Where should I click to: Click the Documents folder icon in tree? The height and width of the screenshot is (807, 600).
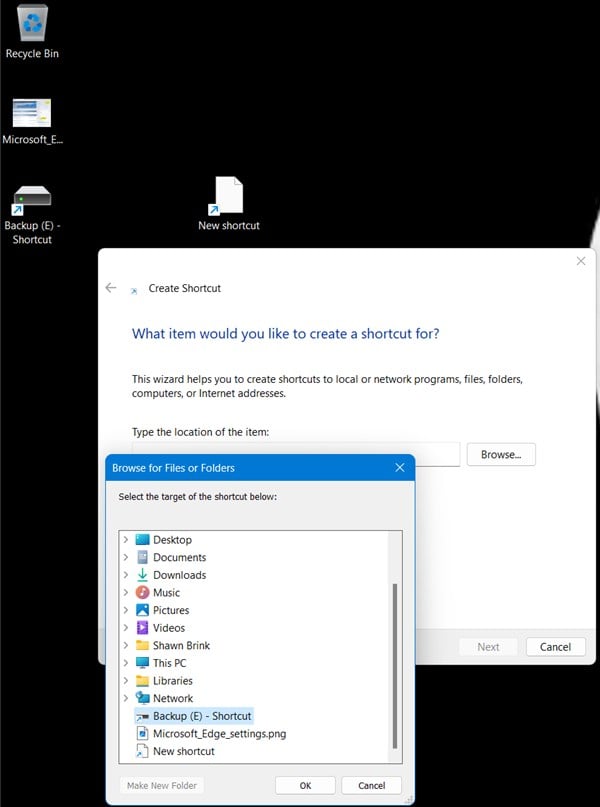click(143, 557)
